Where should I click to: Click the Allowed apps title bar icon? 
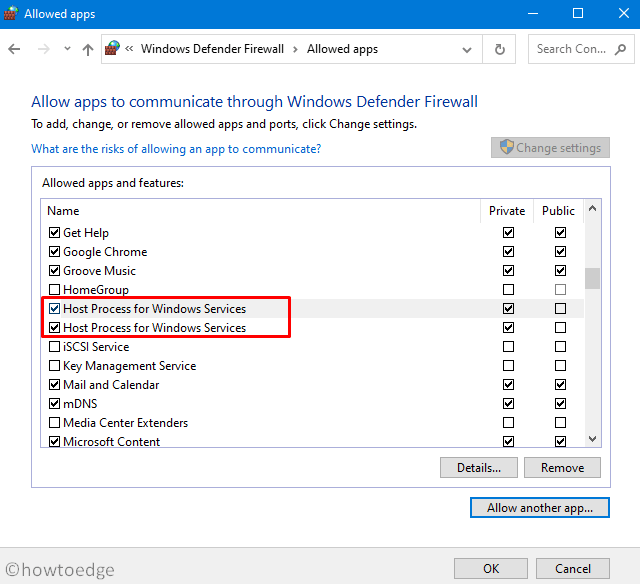coord(11,13)
